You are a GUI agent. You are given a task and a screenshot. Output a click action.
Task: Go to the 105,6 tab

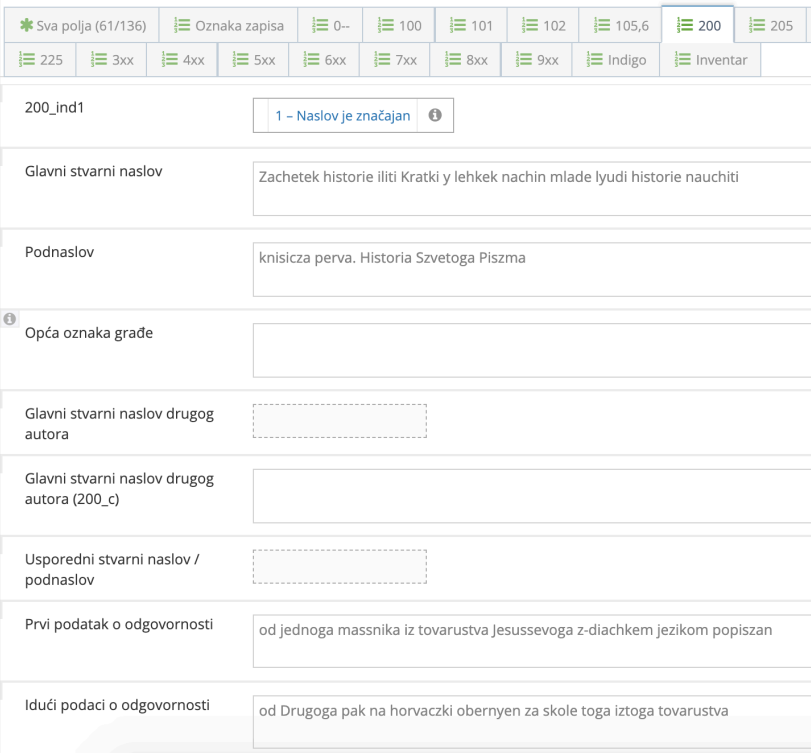623,25
